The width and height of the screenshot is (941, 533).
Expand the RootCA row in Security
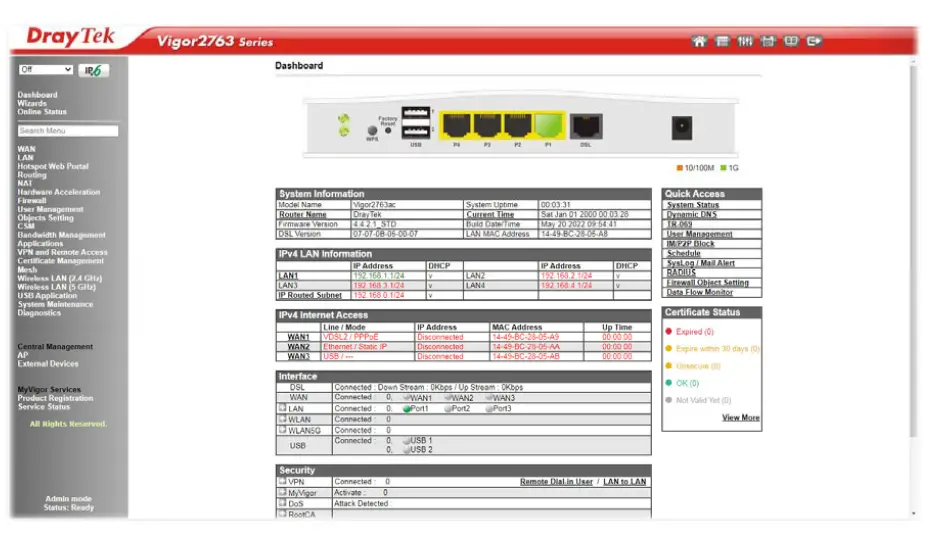coord(282,514)
